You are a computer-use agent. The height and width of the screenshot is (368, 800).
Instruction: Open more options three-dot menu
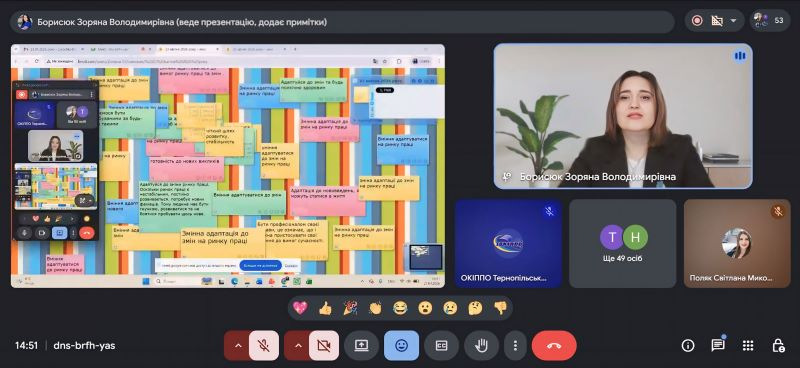(515, 346)
